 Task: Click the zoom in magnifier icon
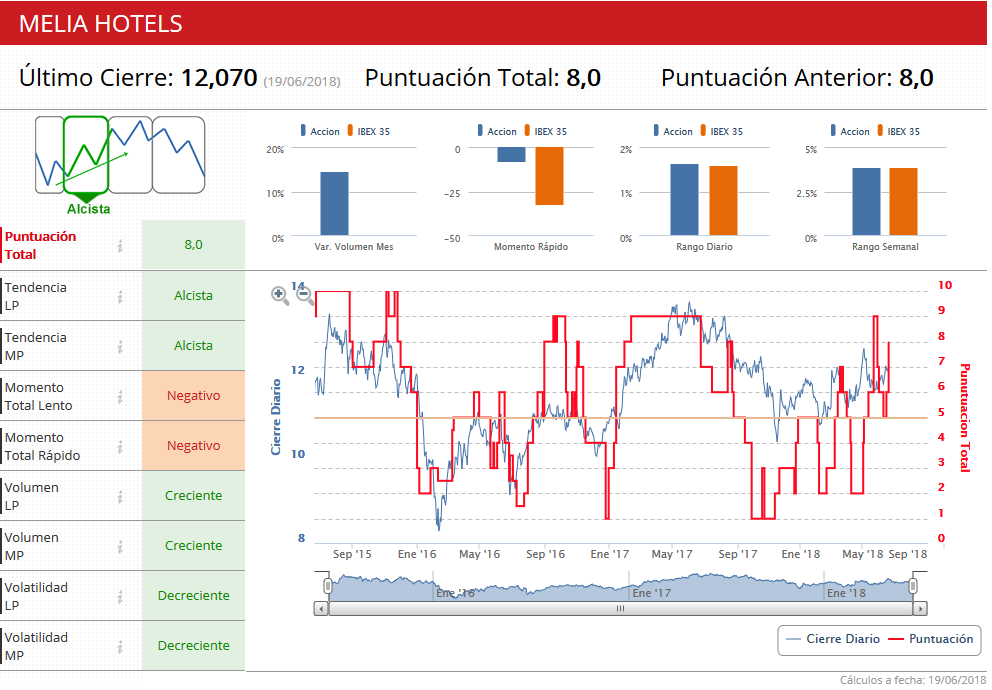[x=280, y=295]
